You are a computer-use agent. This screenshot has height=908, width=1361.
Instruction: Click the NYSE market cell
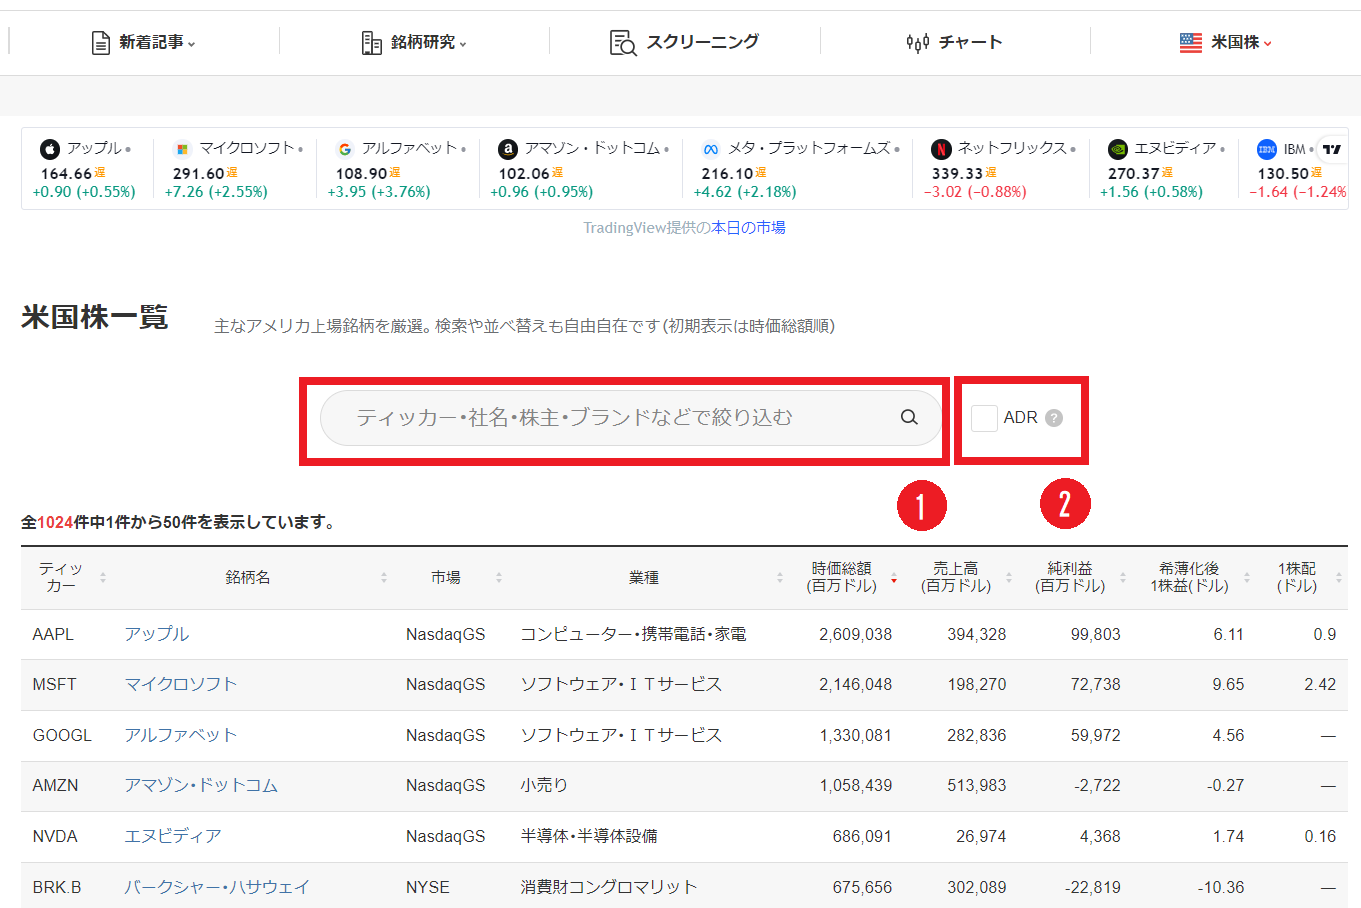428,887
